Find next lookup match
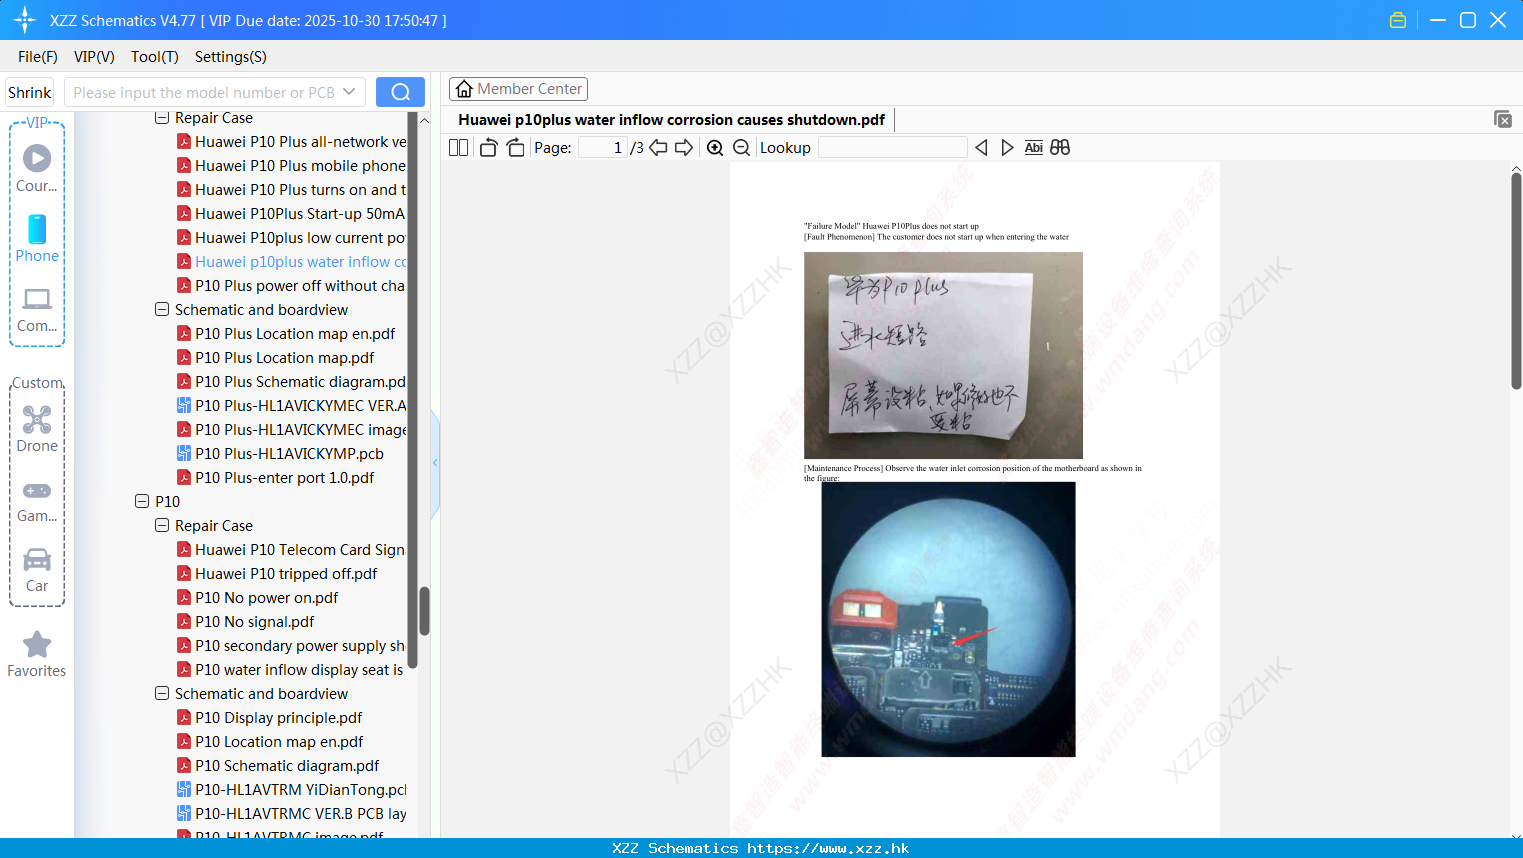 pos(1007,148)
